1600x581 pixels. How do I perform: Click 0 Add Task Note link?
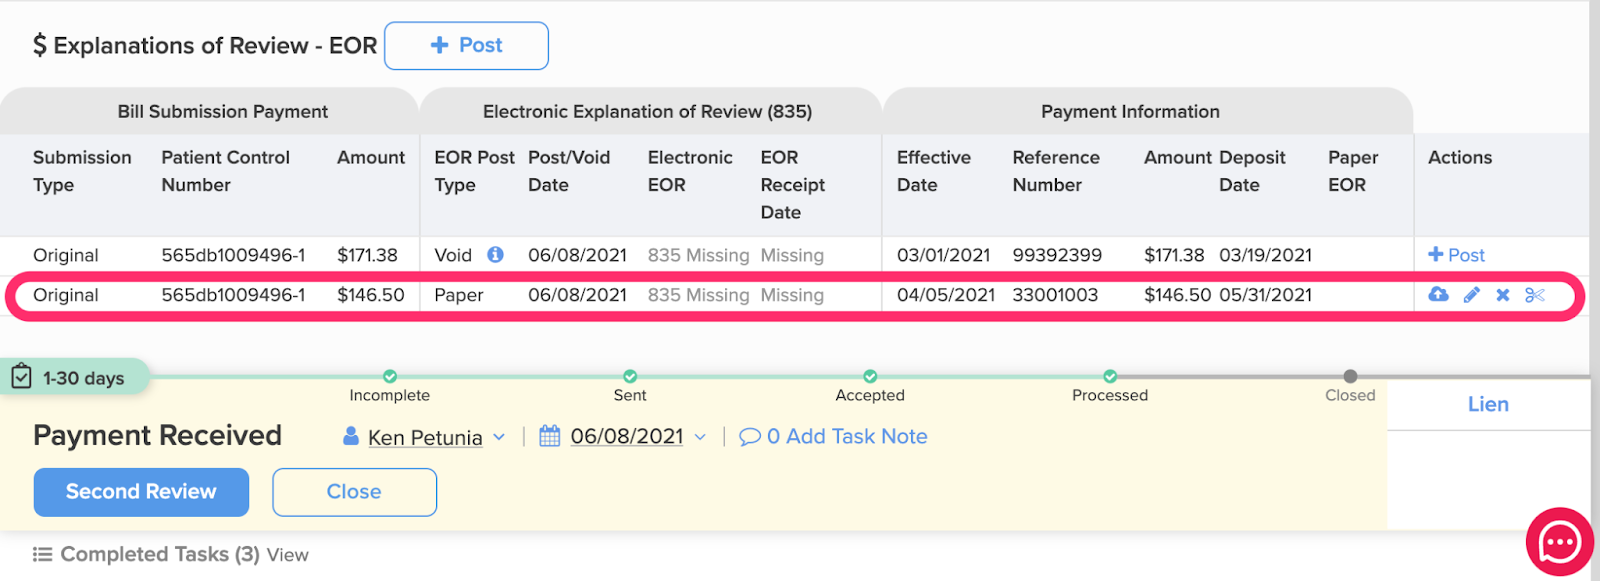[x=833, y=437]
